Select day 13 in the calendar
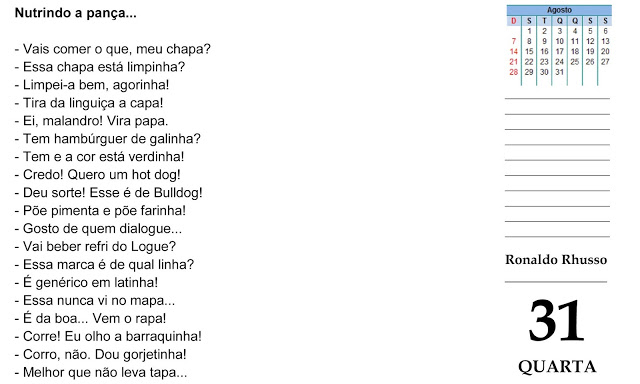640x384 pixels. click(x=605, y=41)
